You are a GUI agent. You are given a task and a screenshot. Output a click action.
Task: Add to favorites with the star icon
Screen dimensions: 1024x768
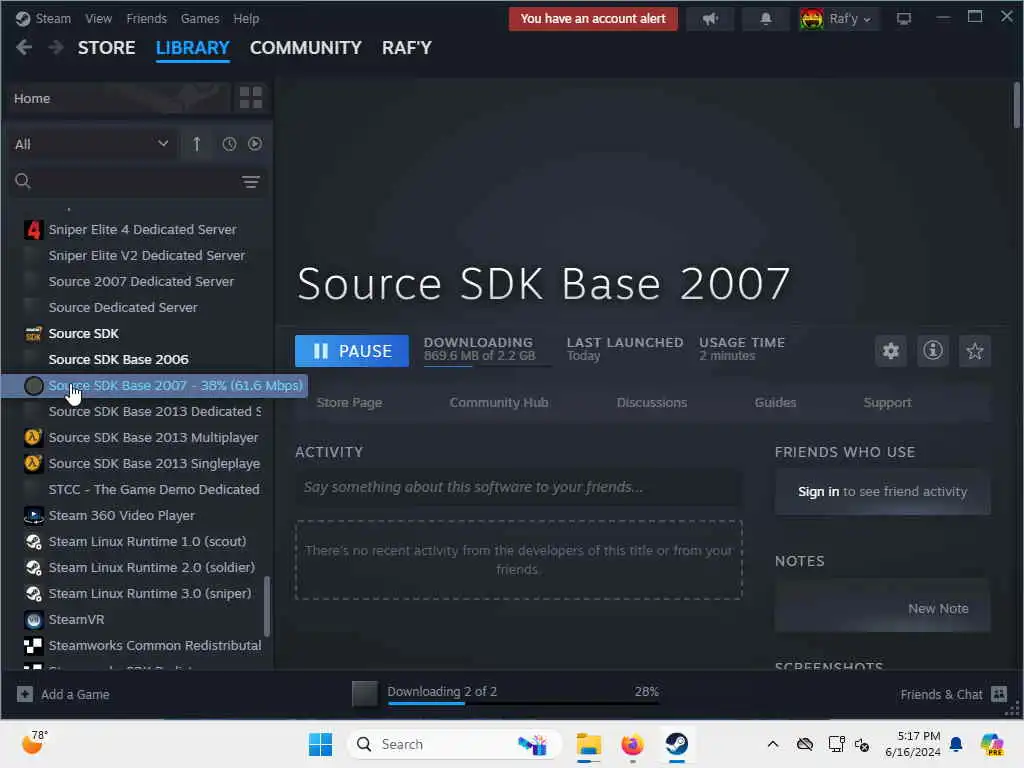point(974,351)
